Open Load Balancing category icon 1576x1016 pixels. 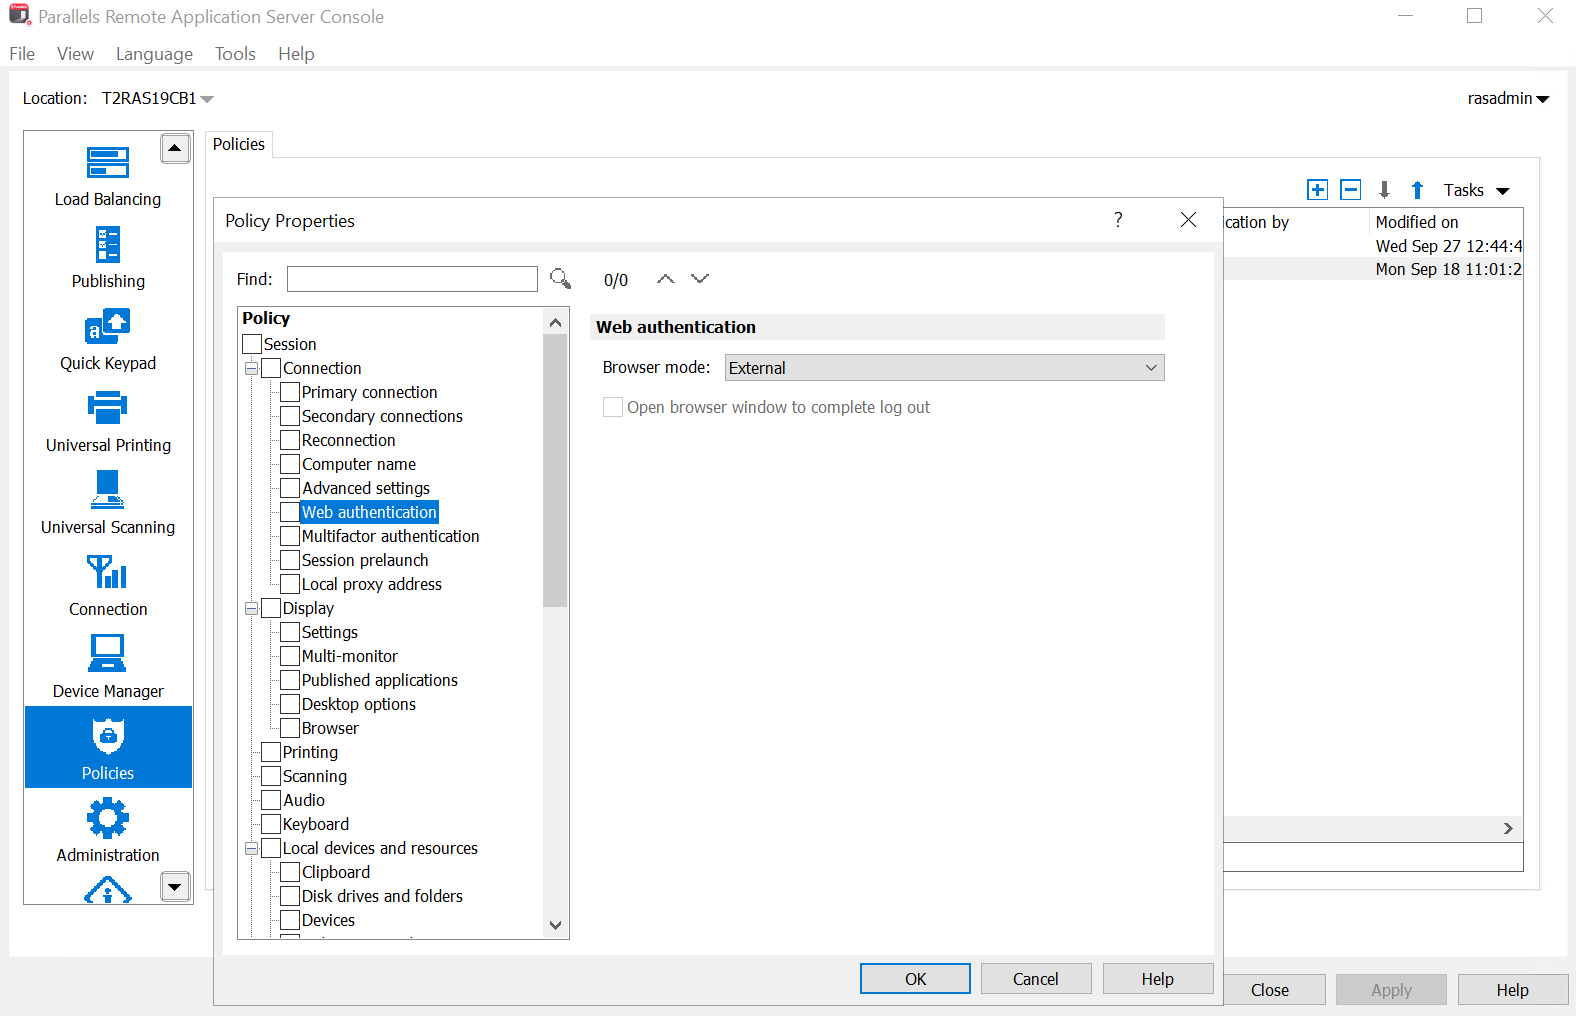coord(108,163)
